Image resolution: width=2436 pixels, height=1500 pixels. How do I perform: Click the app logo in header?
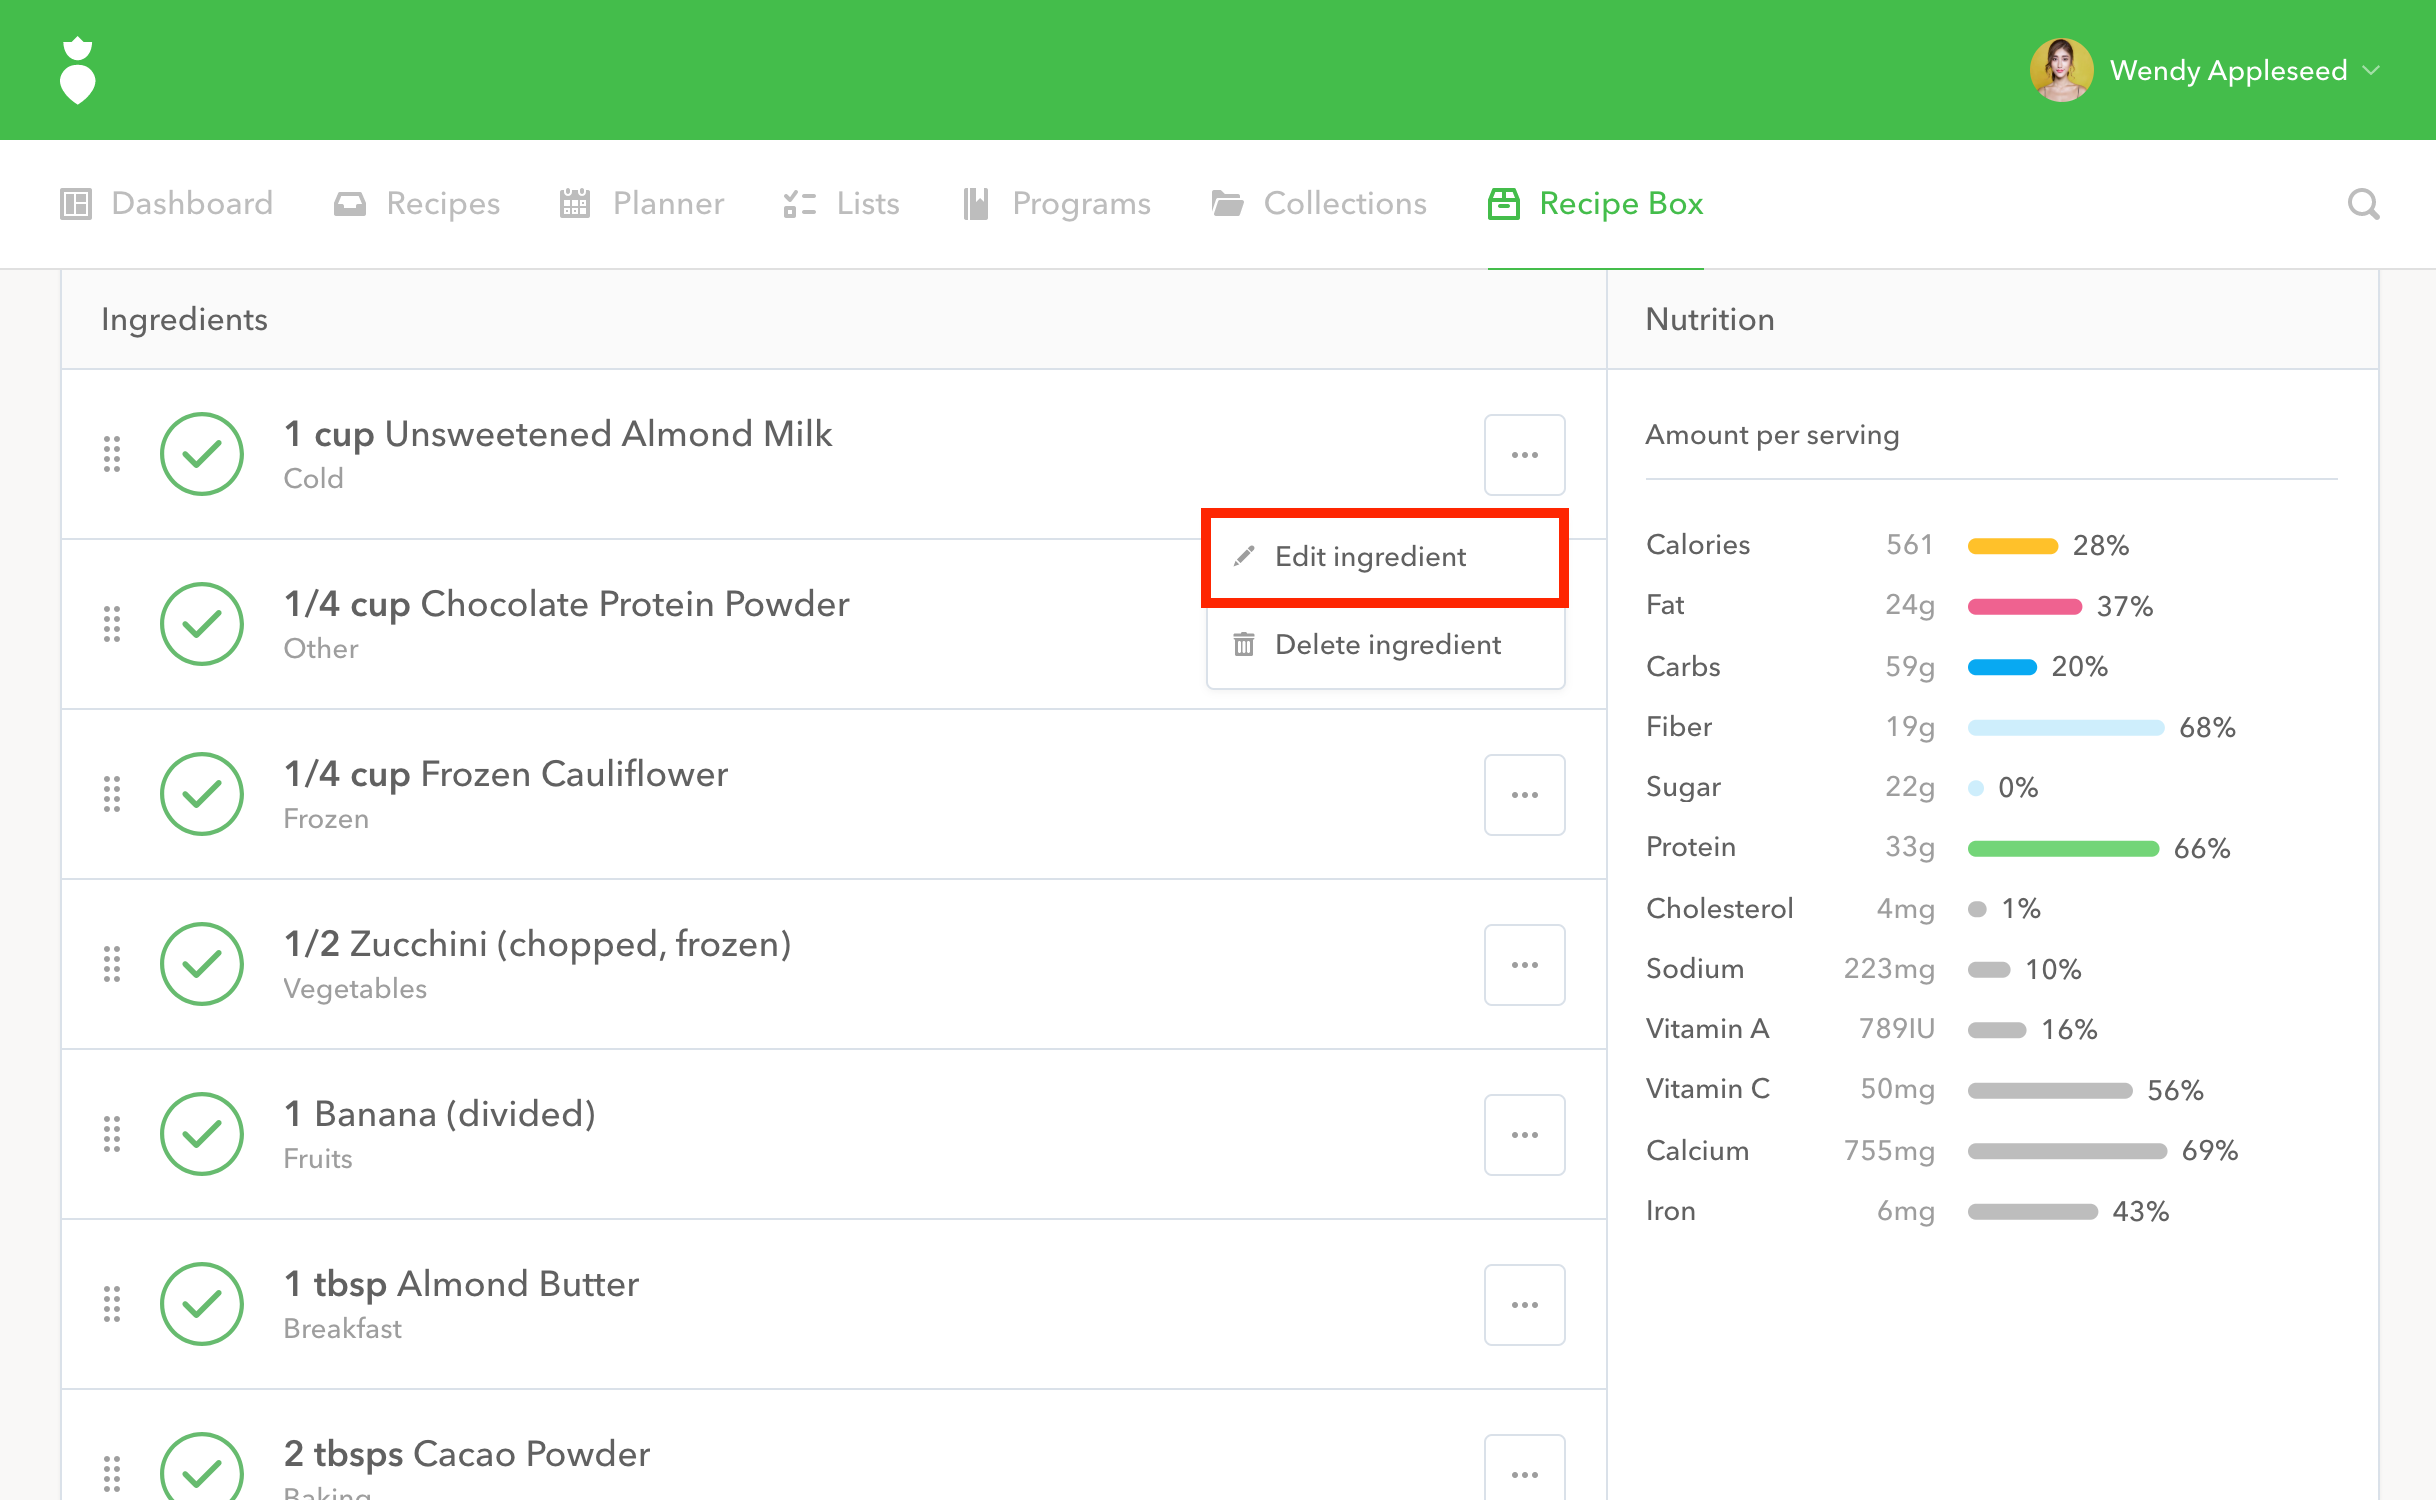tap(78, 70)
